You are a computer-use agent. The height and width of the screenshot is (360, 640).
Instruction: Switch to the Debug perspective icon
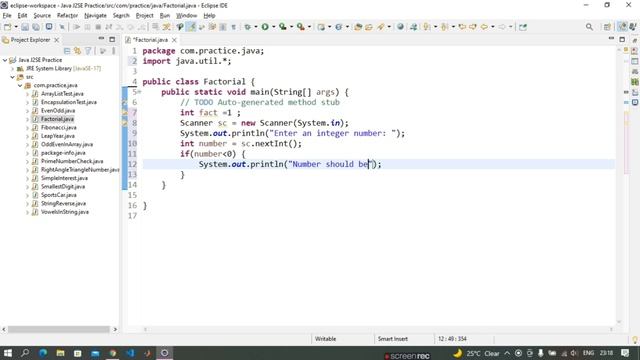tap(633, 27)
